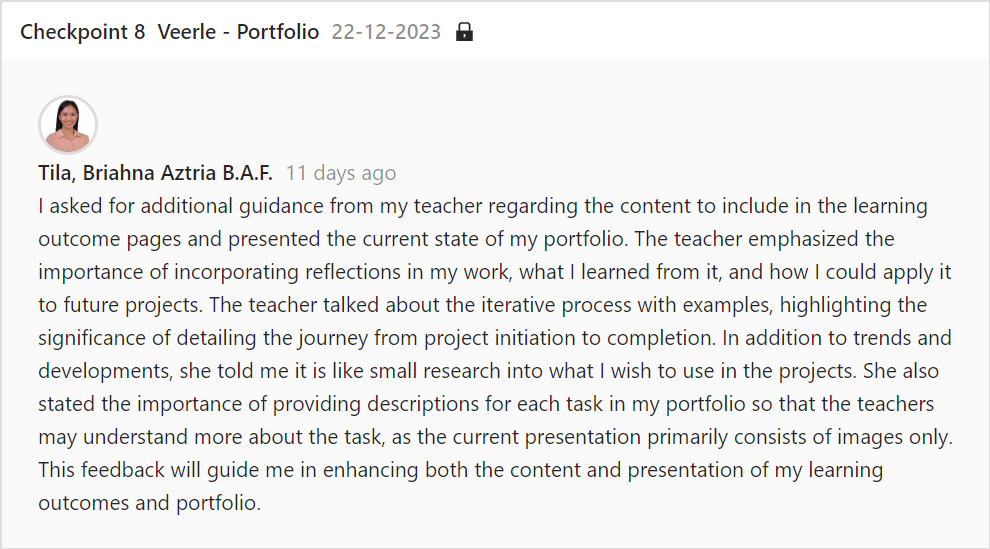Click the line starting 'This feedback will guide me'
Image resolution: width=990 pixels, height=549 pixels.
click(x=460, y=470)
